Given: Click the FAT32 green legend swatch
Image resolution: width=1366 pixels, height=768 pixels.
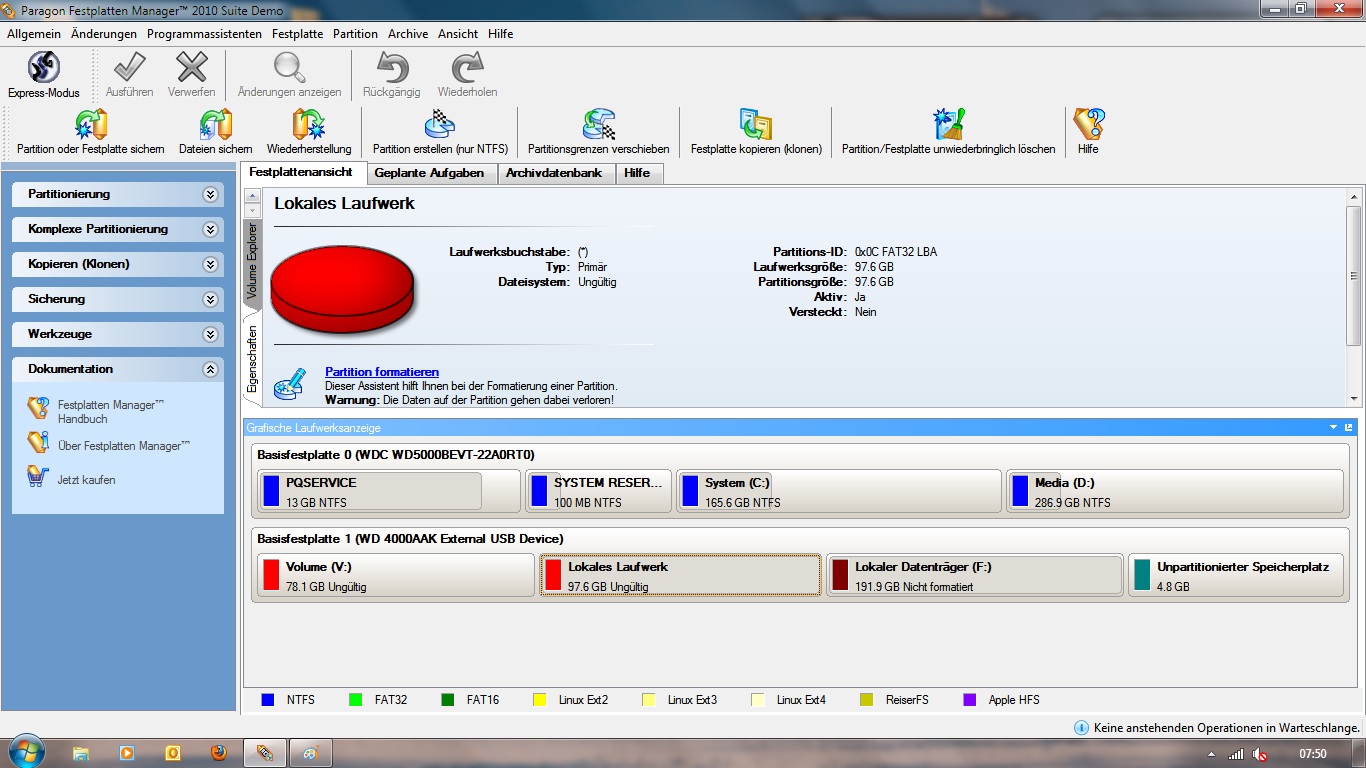Looking at the screenshot, I should [x=355, y=700].
